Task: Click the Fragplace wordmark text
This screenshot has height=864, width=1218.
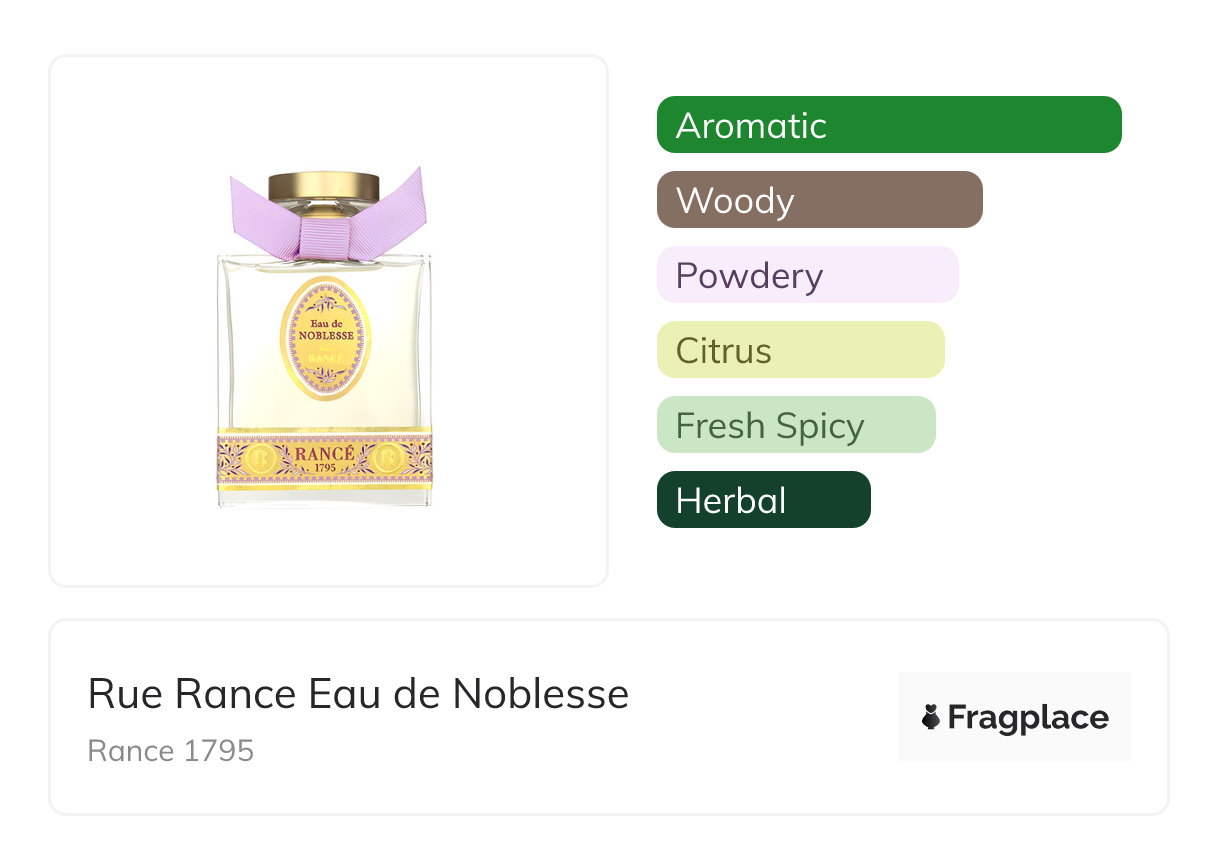Action: tap(1028, 718)
